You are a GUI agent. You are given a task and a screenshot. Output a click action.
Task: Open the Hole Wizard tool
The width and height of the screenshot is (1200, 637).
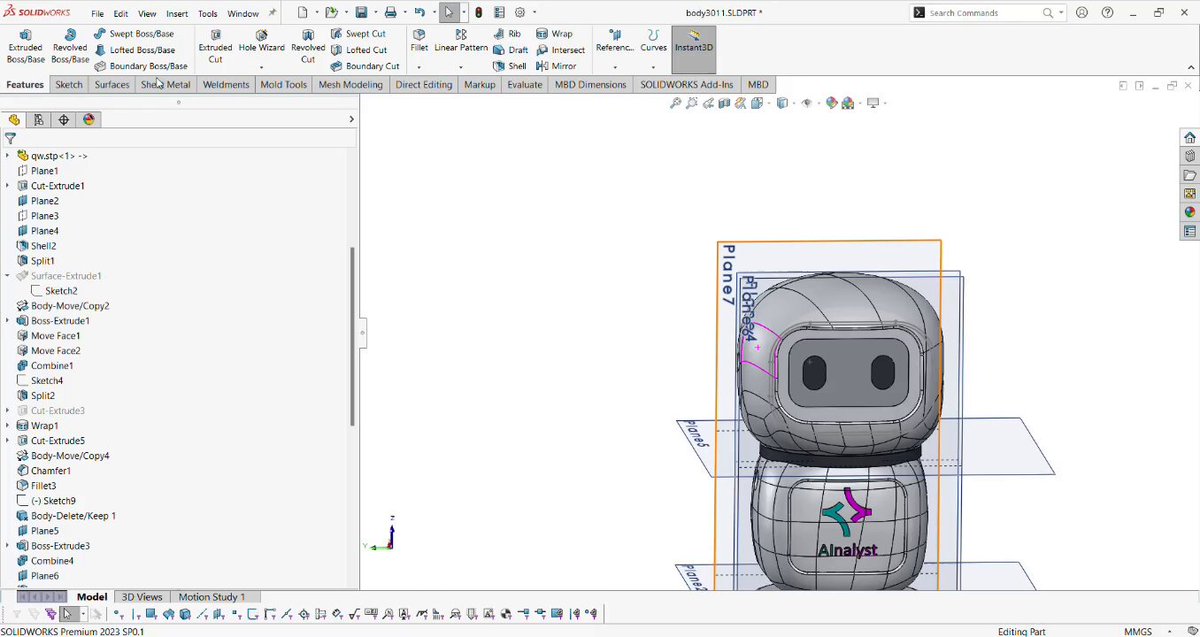pyautogui.click(x=261, y=41)
